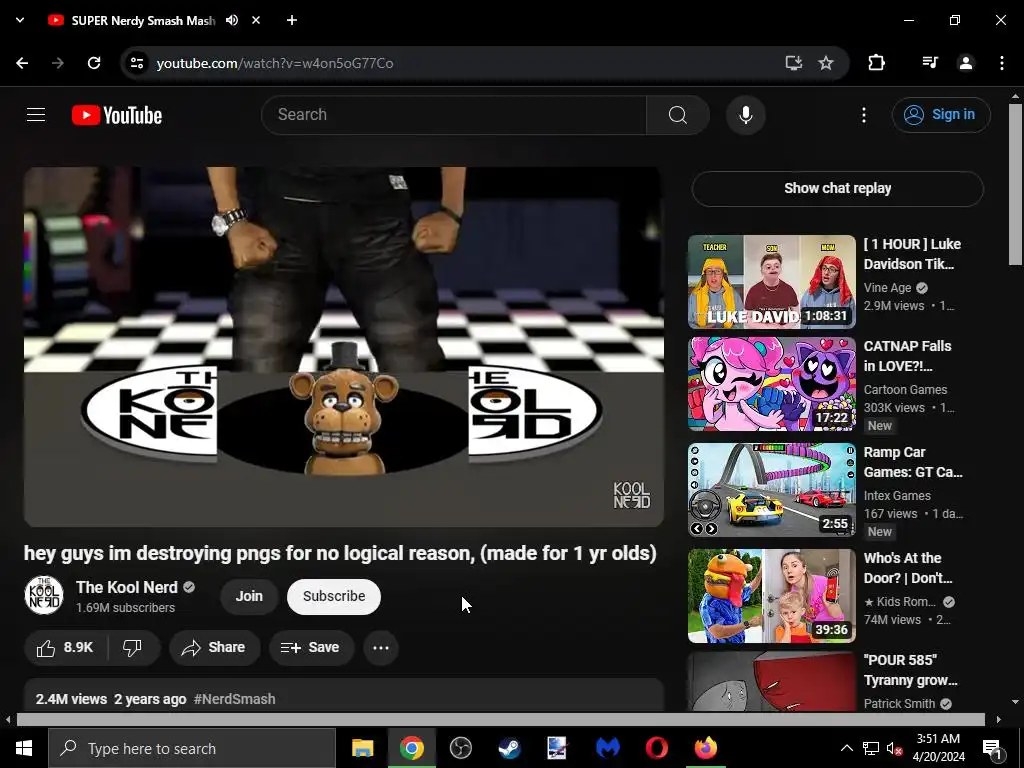The width and height of the screenshot is (1024, 768).
Task: Install app icon in address bar
Action: (x=793, y=63)
